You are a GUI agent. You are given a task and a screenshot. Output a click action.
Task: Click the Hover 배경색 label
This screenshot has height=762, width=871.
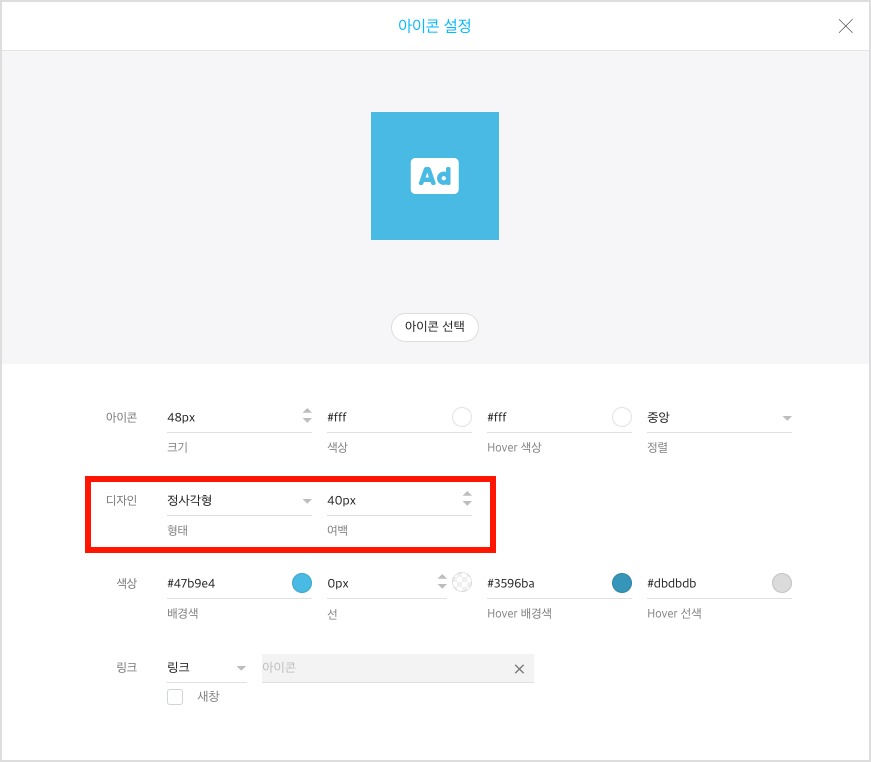click(519, 614)
